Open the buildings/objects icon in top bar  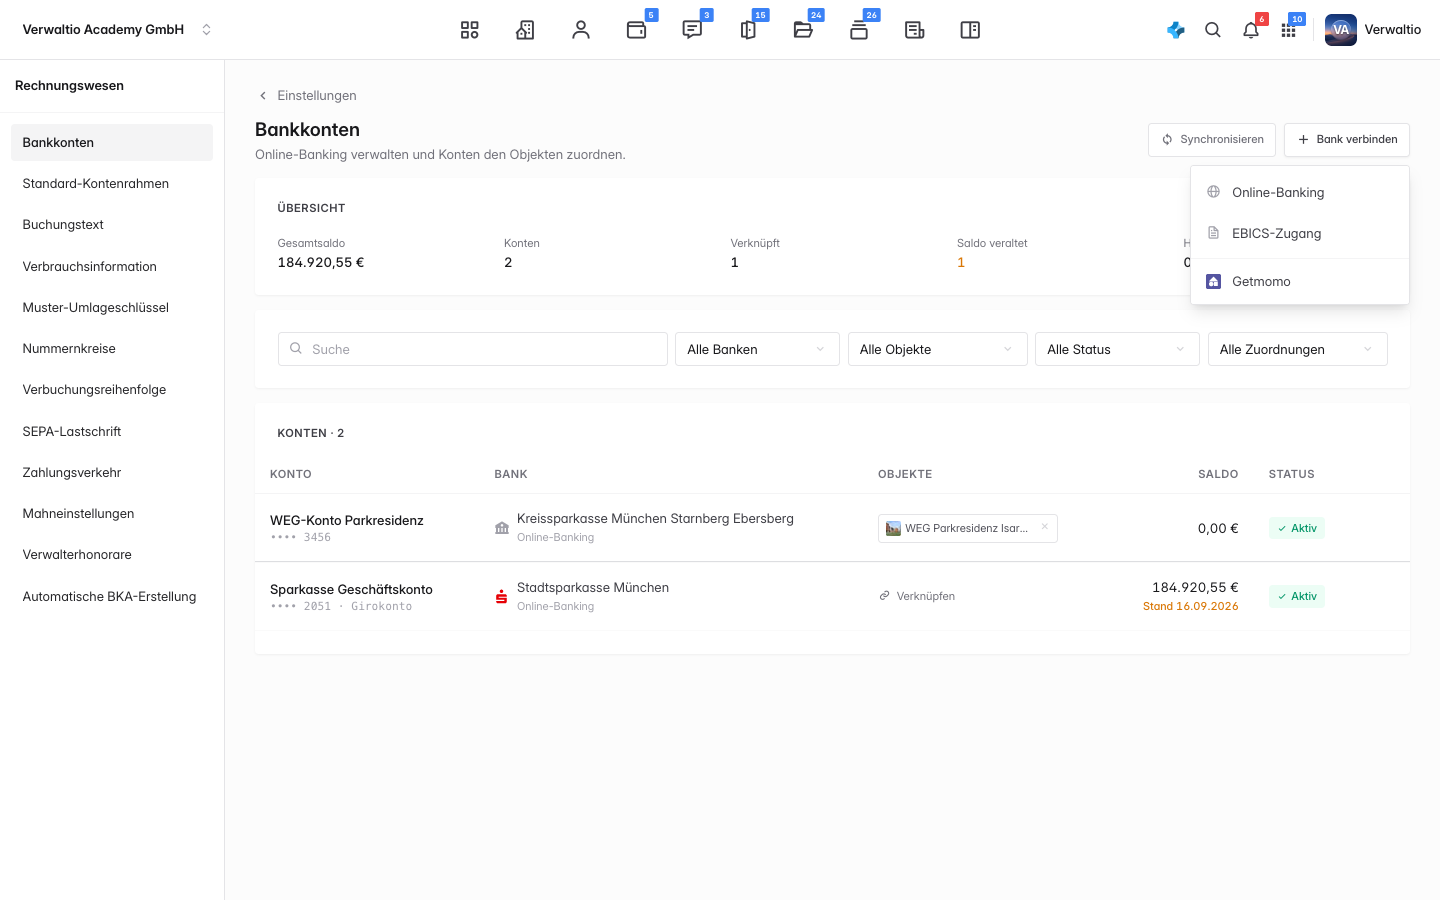coord(525,30)
